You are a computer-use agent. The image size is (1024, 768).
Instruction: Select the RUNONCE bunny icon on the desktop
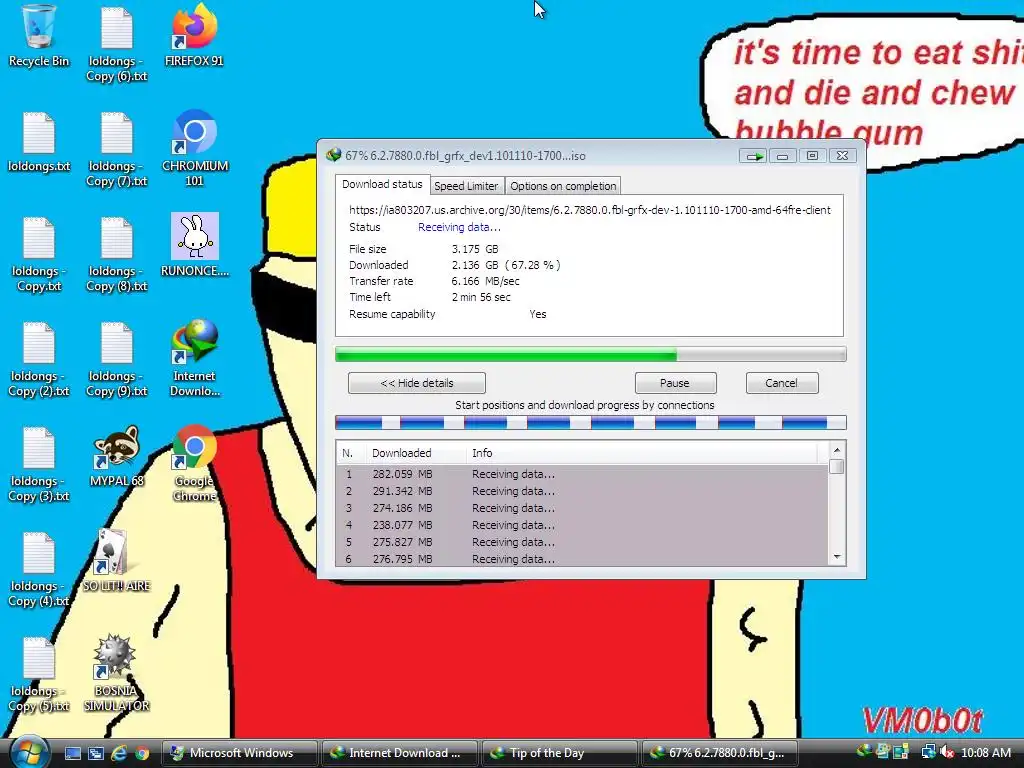point(195,246)
